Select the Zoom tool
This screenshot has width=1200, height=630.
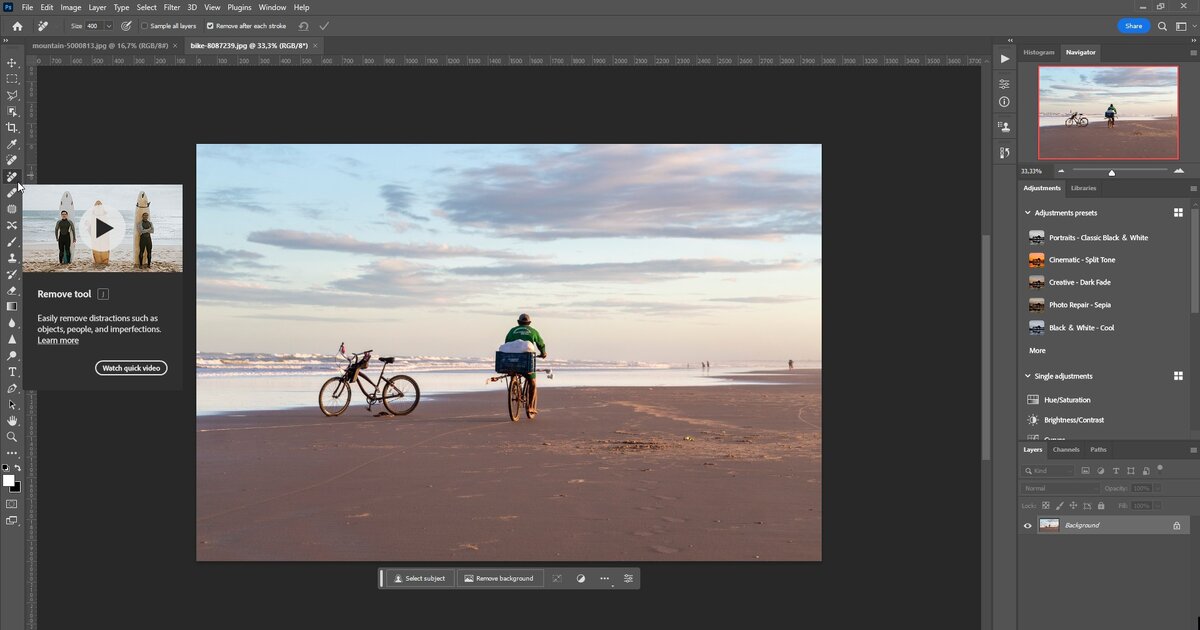12,437
